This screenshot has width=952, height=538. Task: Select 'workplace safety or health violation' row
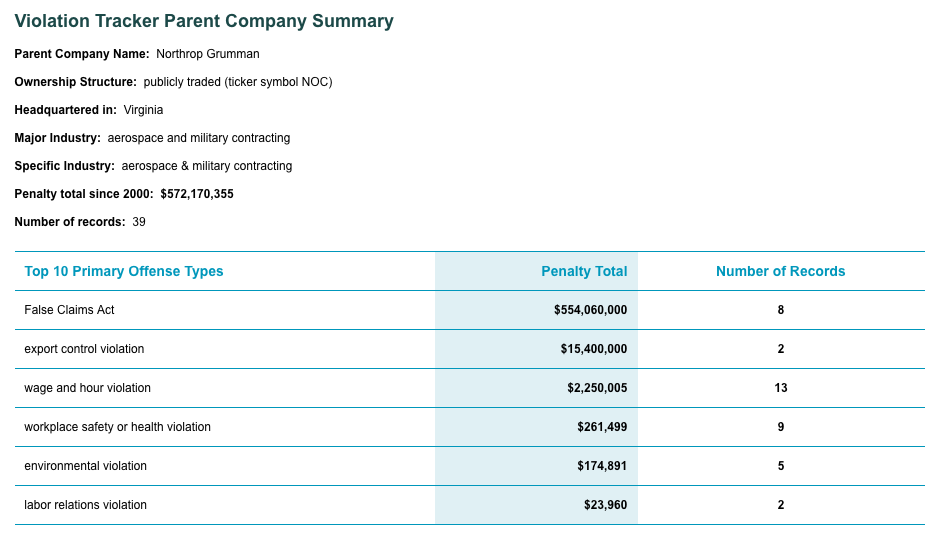pos(470,427)
